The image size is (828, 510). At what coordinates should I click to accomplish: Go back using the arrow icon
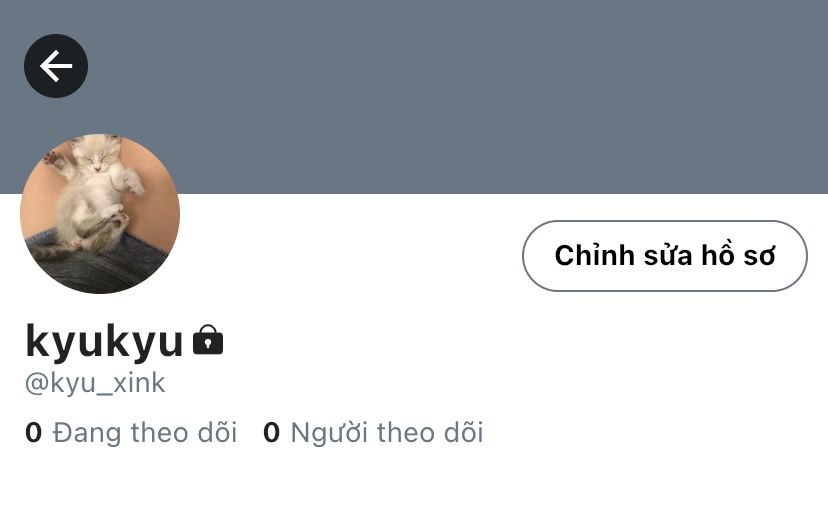tap(56, 66)
